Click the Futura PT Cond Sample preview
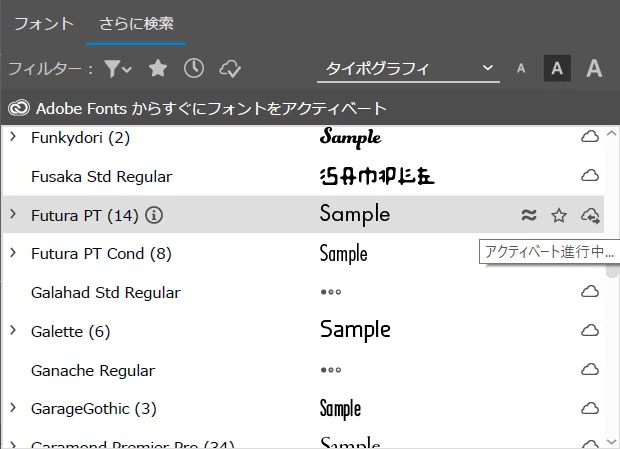Screen dimensions: 620x449 pos(343,253)
